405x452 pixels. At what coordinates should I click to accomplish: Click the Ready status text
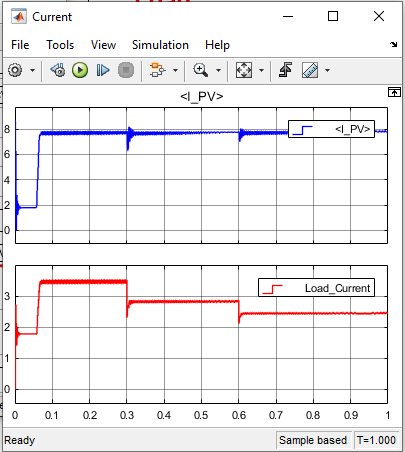point(19,440)
